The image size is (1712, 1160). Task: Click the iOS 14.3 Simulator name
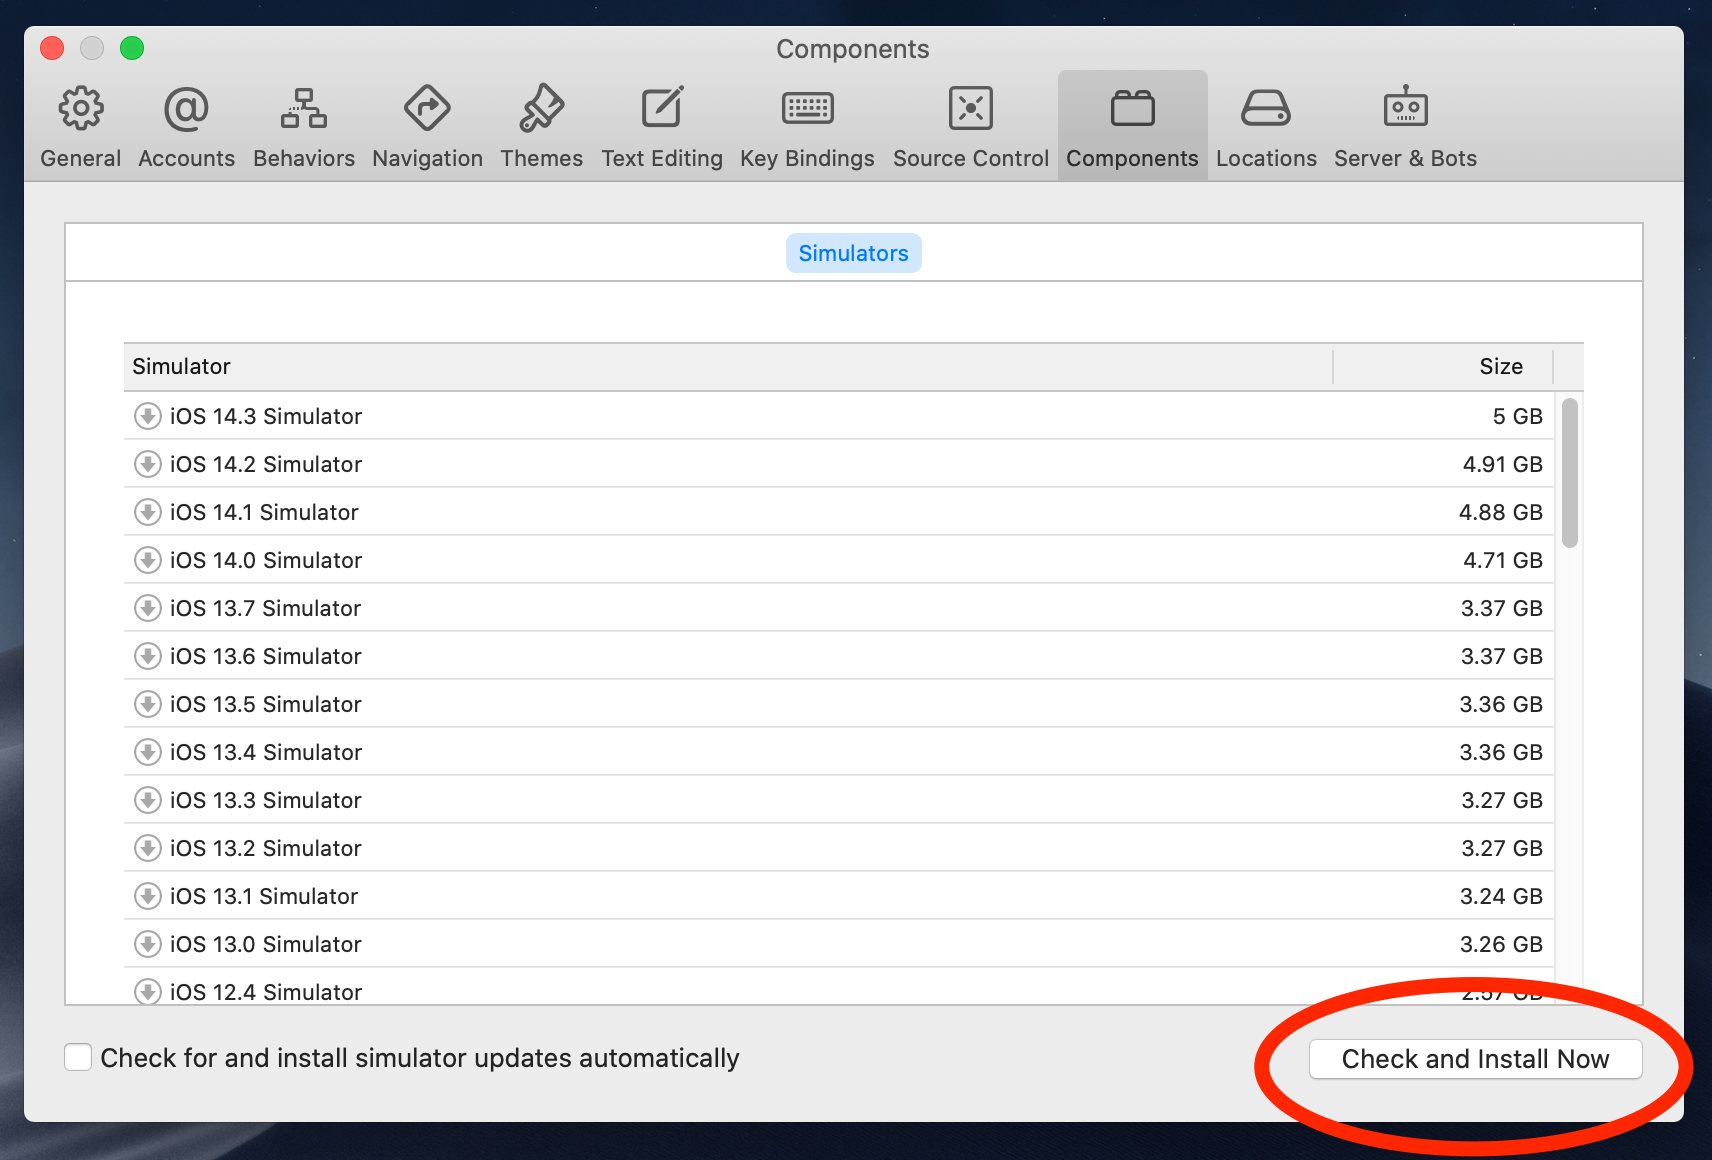point(266,416)
